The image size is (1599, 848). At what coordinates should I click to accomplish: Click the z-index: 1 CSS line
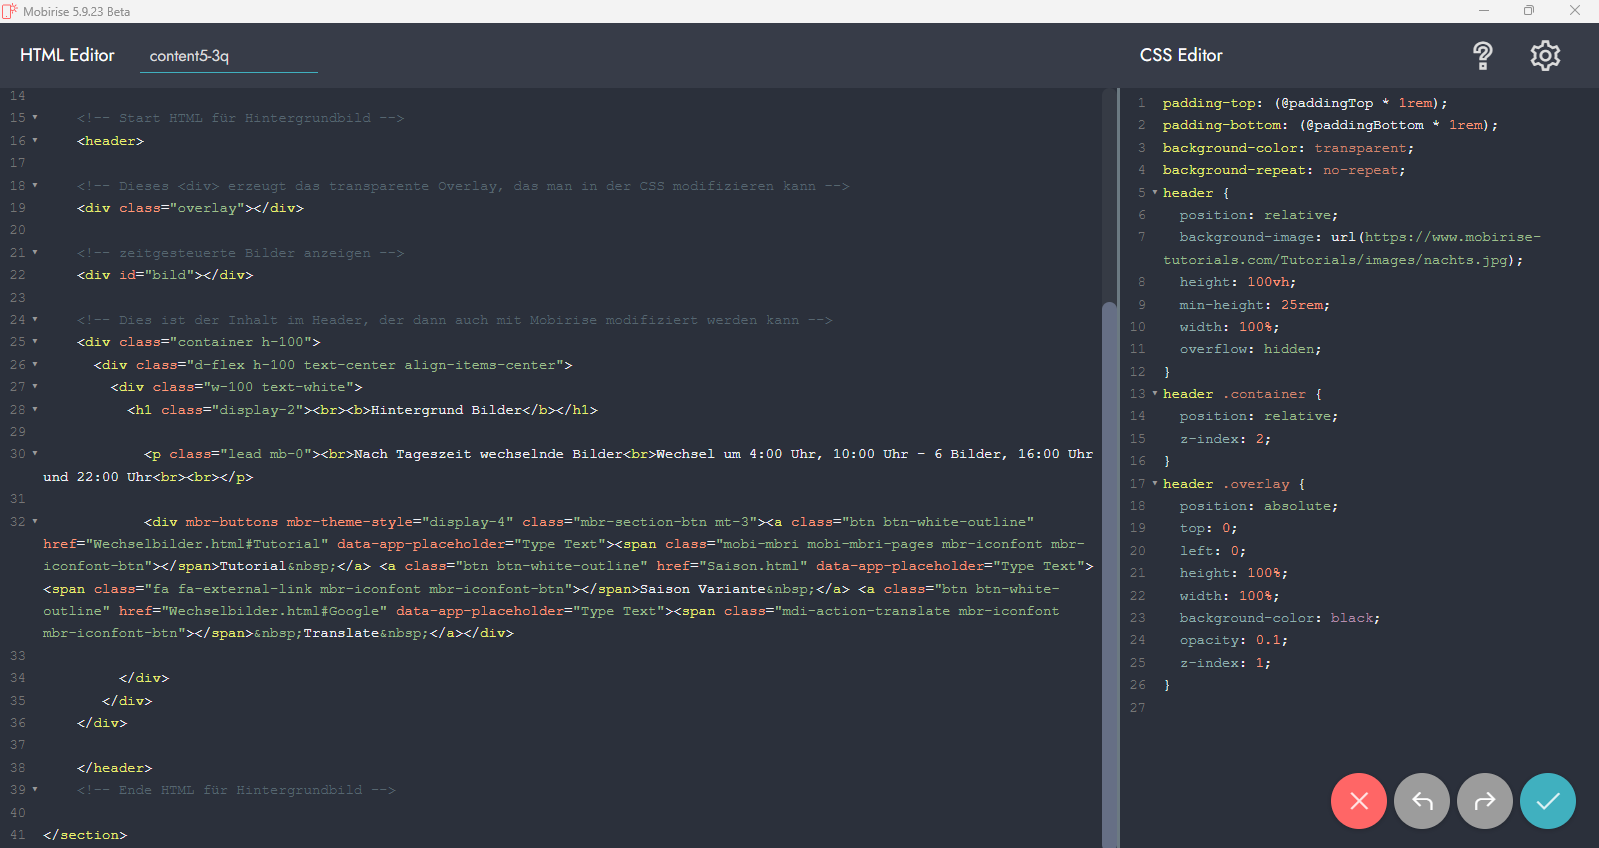point(1225,663)
